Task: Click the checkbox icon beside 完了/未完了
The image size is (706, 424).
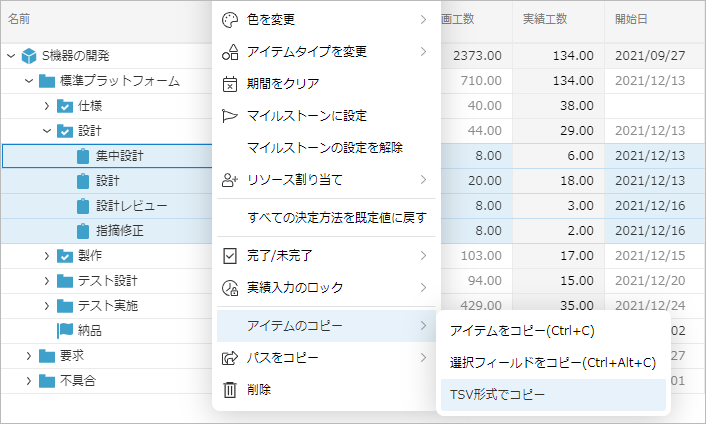Action: [x=230, y=255]
